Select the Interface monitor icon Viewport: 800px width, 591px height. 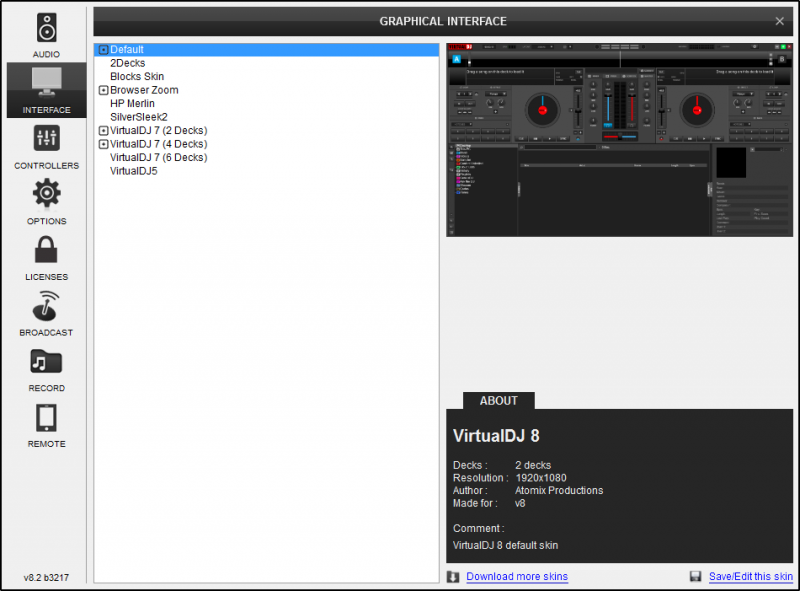(x=46, y=81)
